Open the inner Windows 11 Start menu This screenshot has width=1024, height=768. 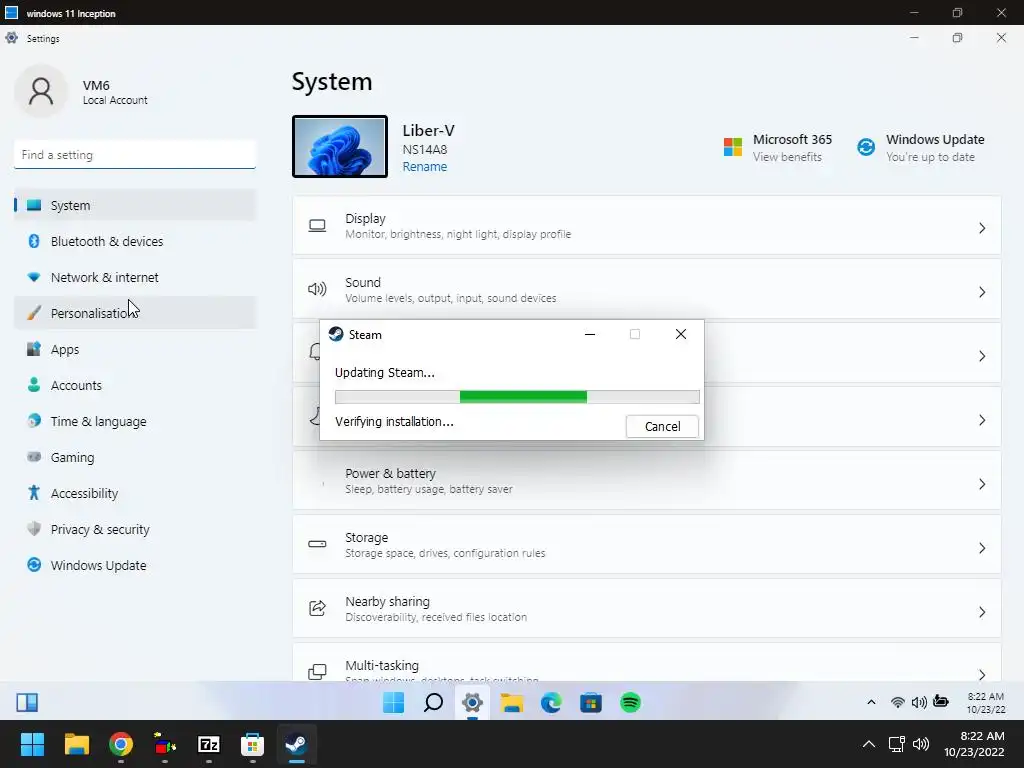pos(393,703)
